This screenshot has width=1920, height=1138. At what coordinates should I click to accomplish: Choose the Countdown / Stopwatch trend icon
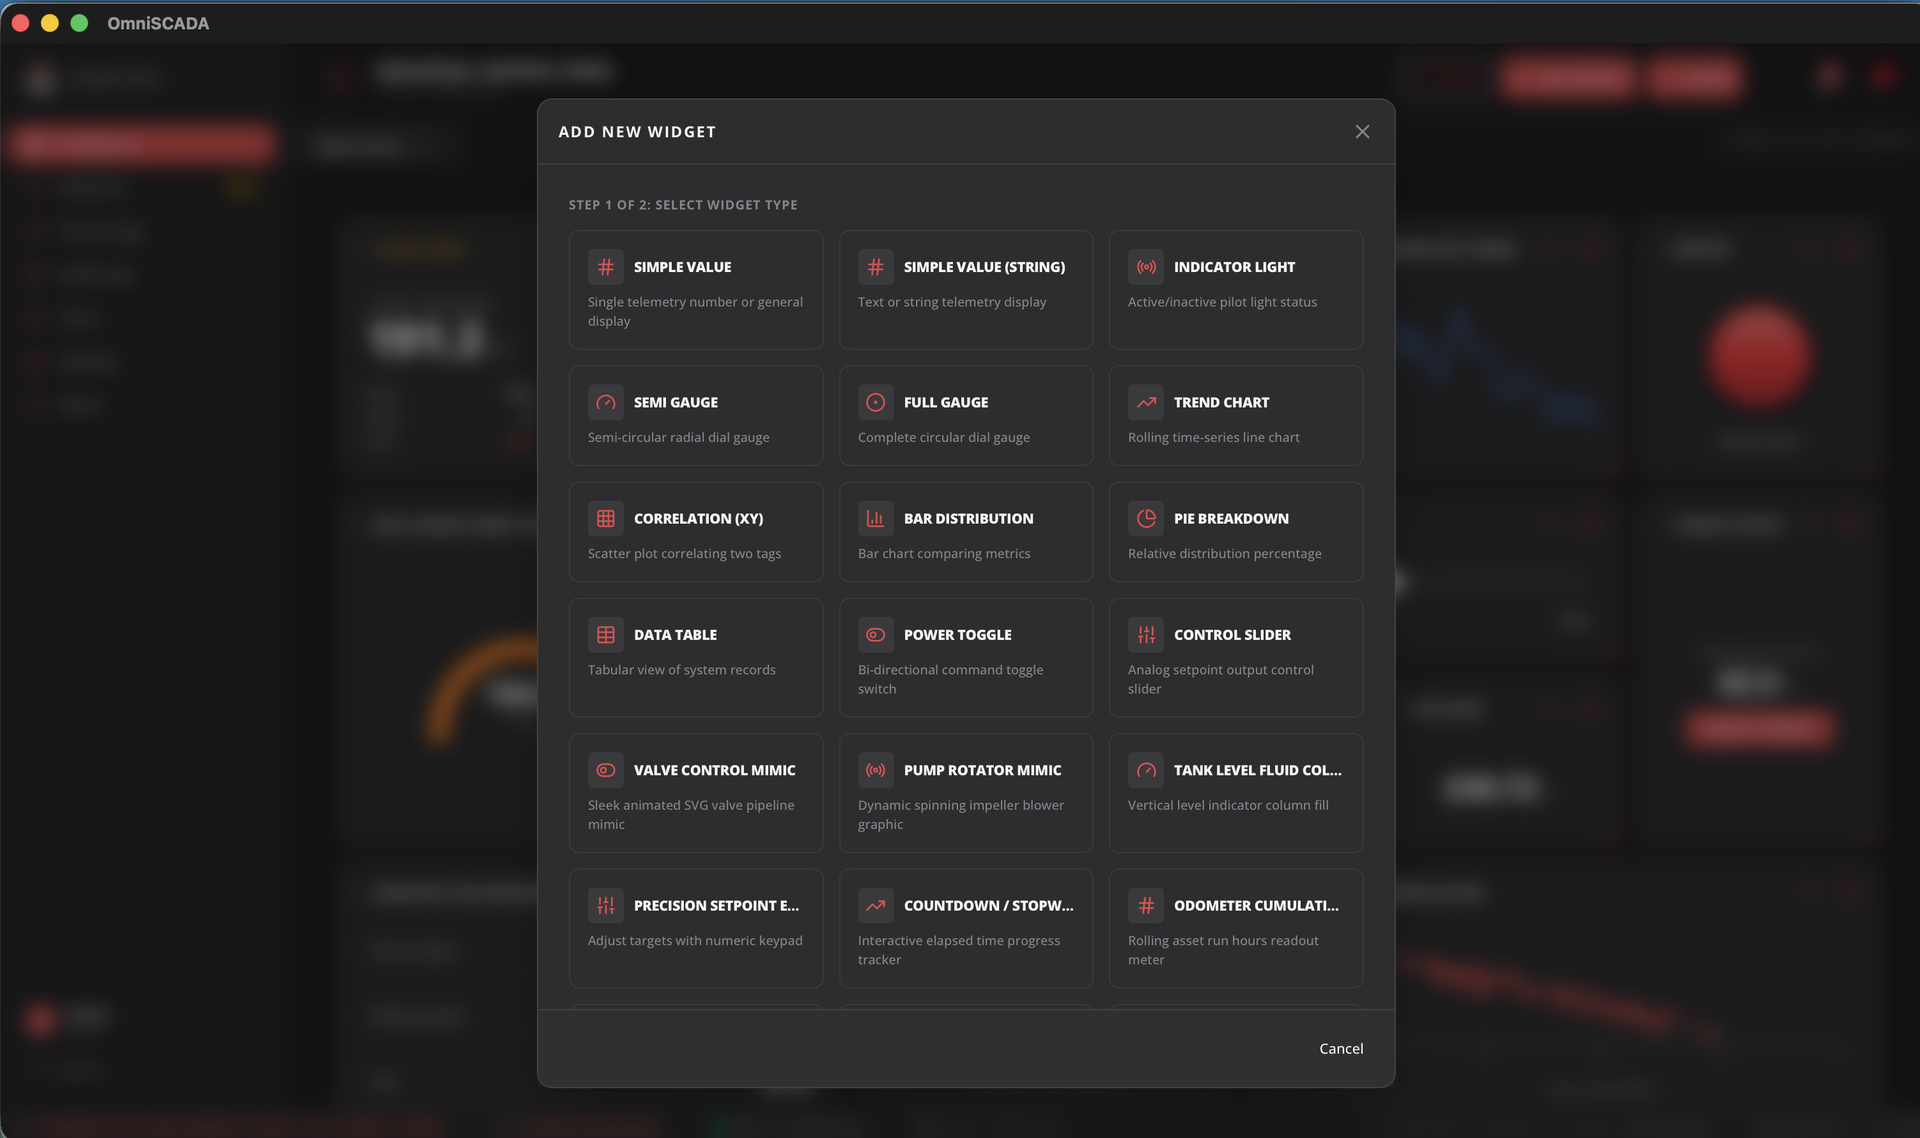click(876, 905)
